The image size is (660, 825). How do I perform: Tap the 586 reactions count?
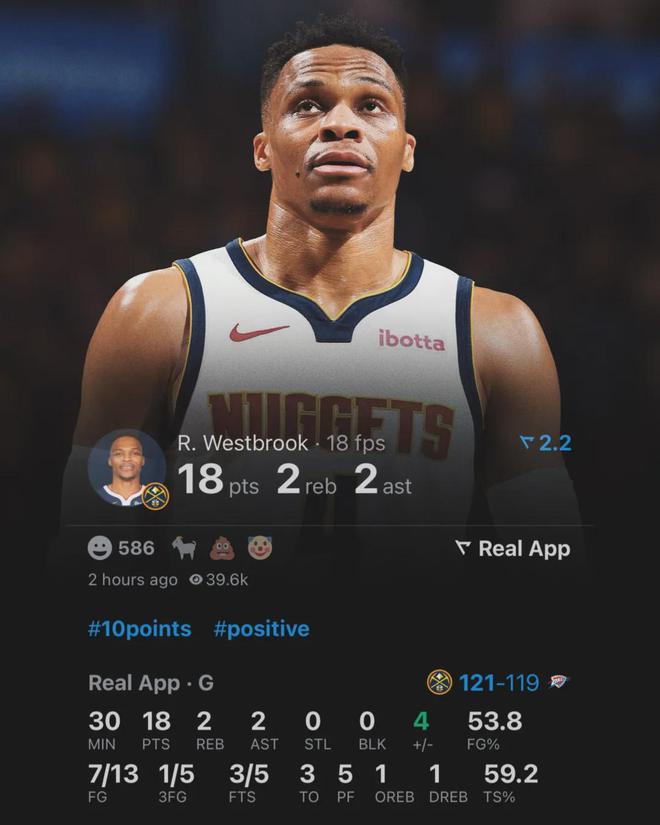136,548
